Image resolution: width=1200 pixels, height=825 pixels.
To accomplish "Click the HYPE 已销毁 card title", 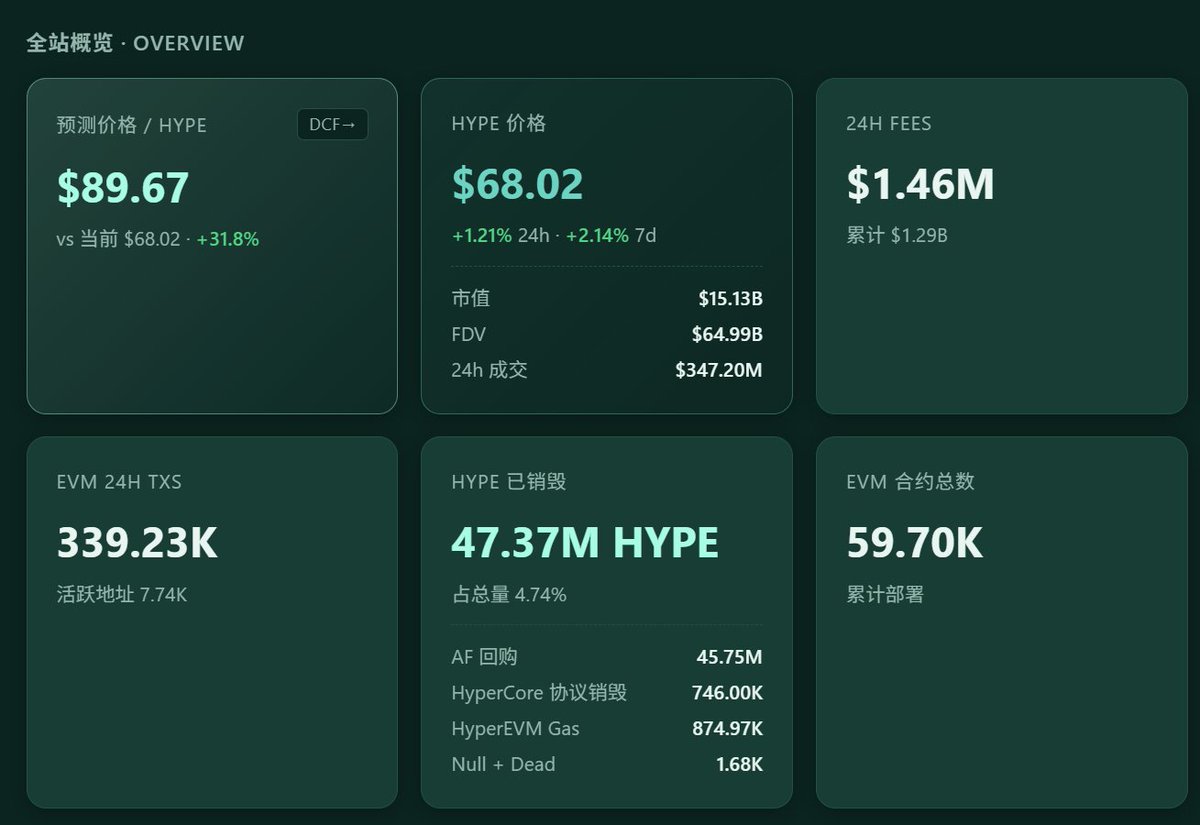I will click(509, 482).
